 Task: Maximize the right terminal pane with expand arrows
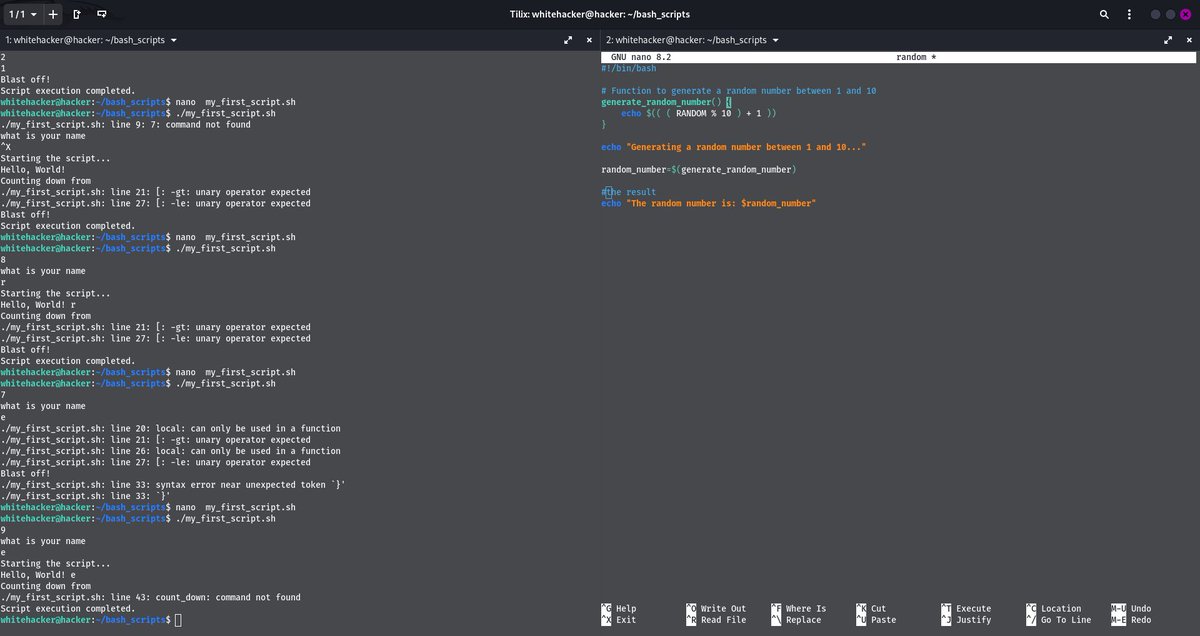click(x=1168, y=40)
